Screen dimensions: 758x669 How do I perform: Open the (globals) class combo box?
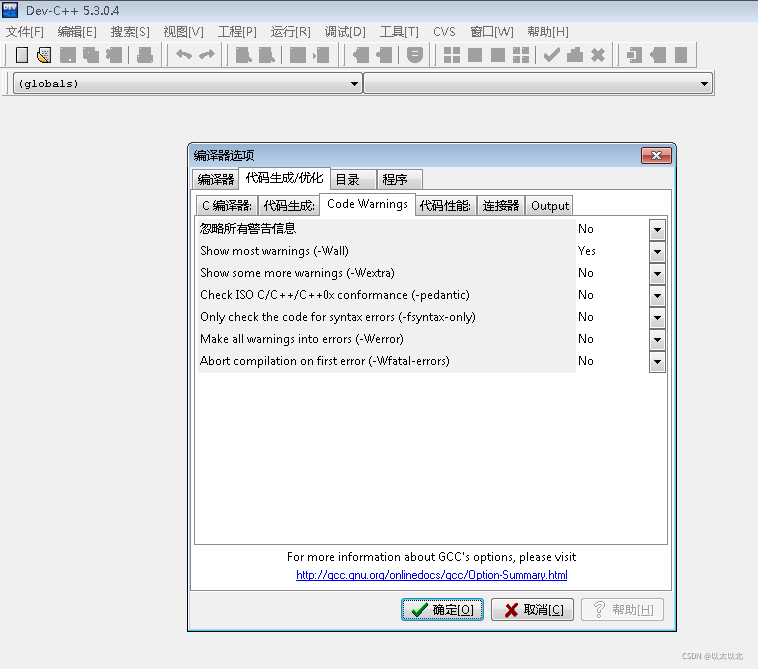pyautogui.click(x=187, y=84)
